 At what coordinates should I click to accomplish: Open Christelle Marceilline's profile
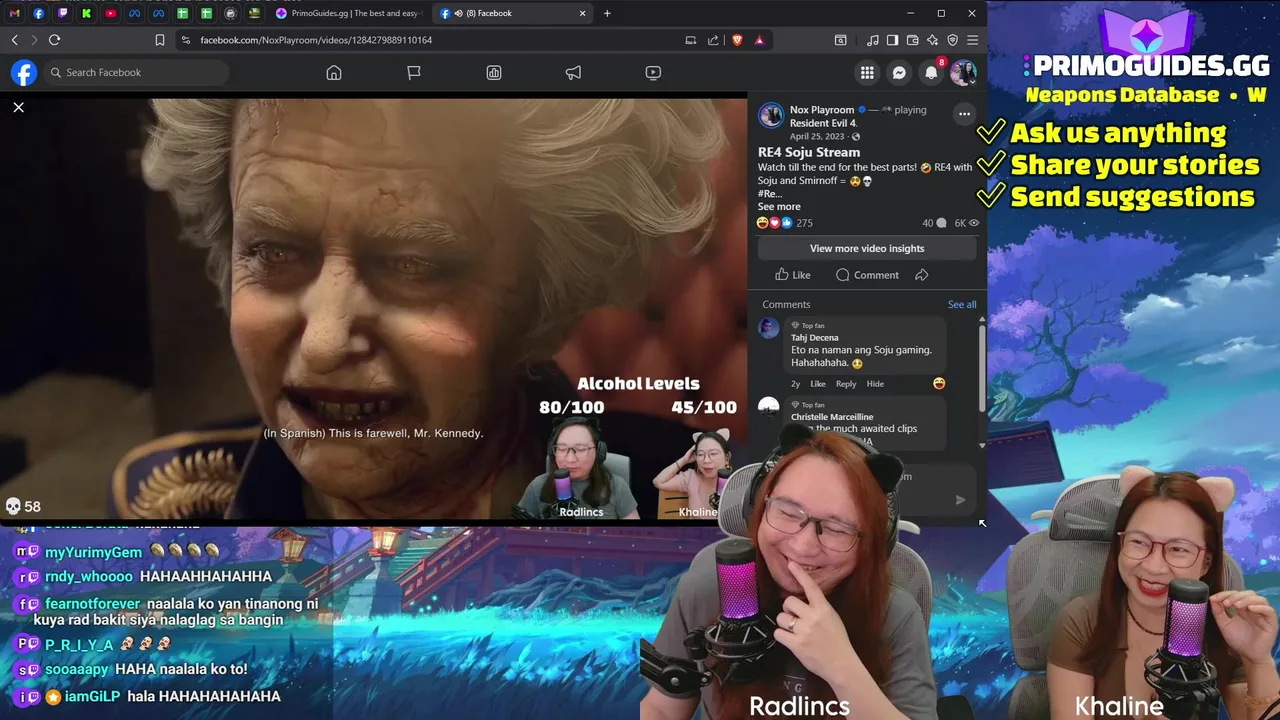coord(832,417)
